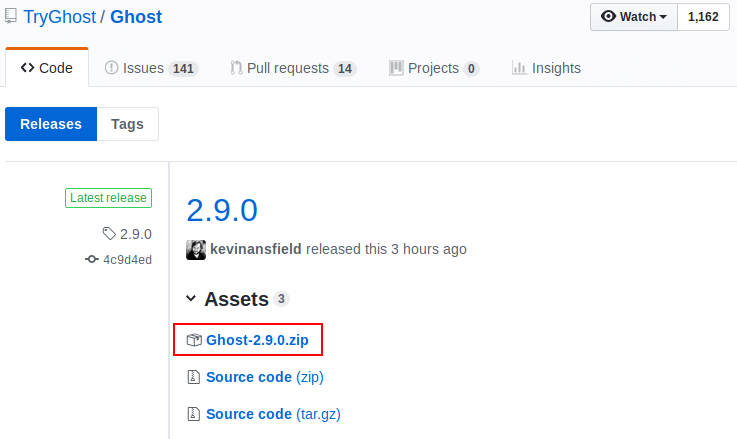The image size is (737, 439).
Task: Click the Assets heading
Action: [236, 299]
